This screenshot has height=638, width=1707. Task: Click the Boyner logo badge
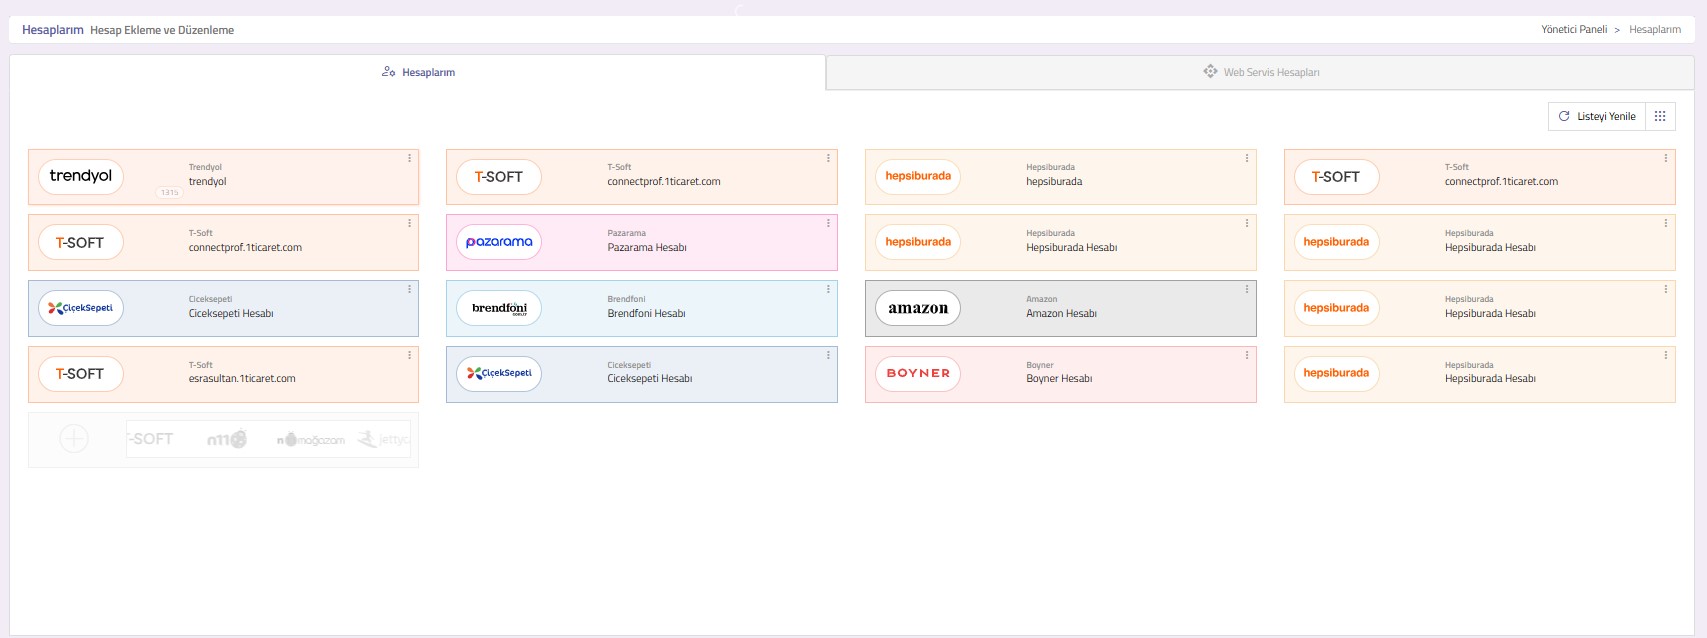coord(918,373)
